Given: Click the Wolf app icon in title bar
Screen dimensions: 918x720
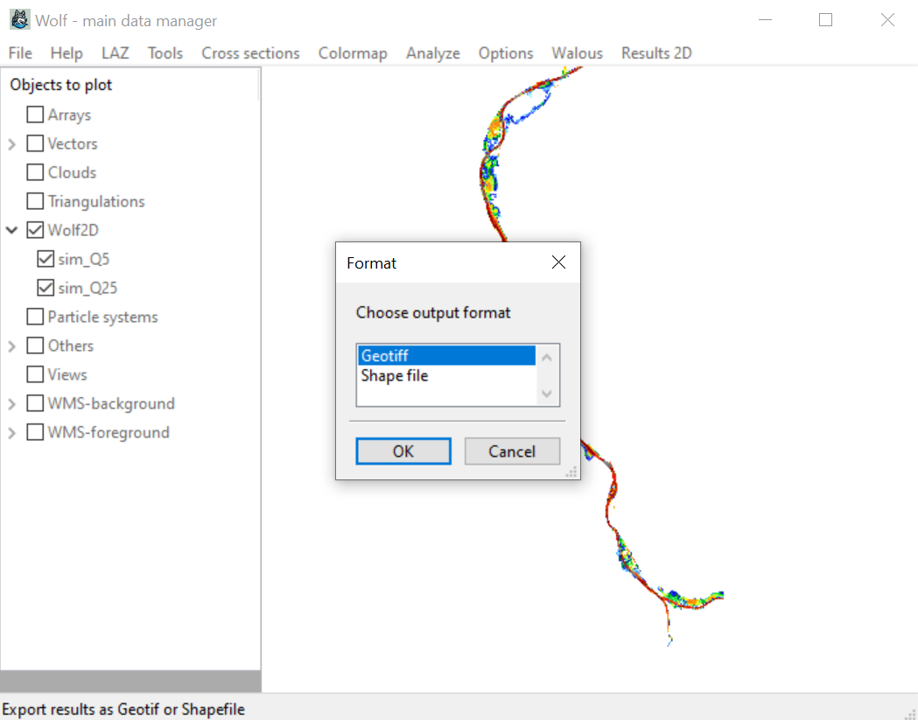Looking at the screenshot, I should point(19,20).
